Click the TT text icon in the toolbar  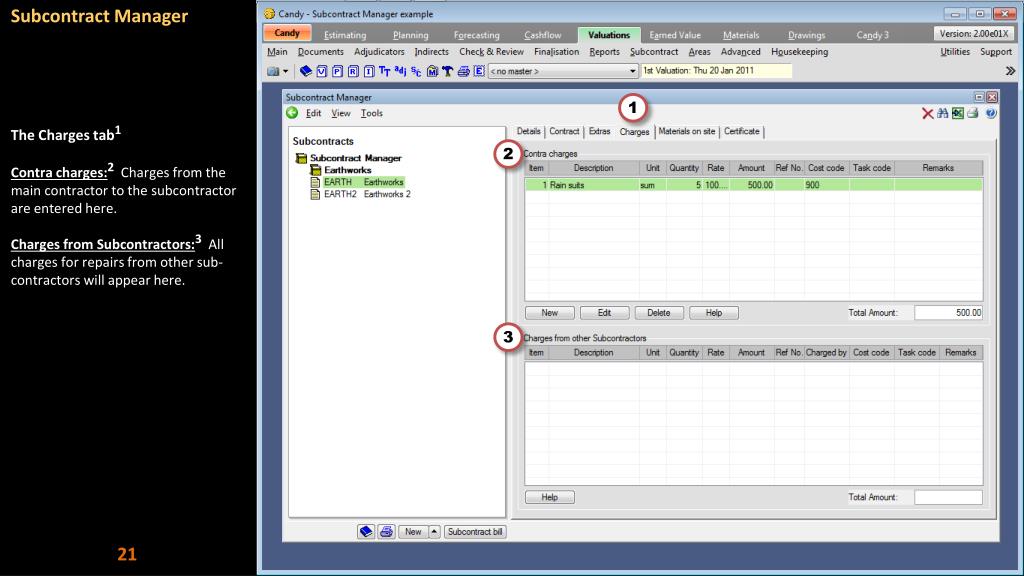click(385, 71)
